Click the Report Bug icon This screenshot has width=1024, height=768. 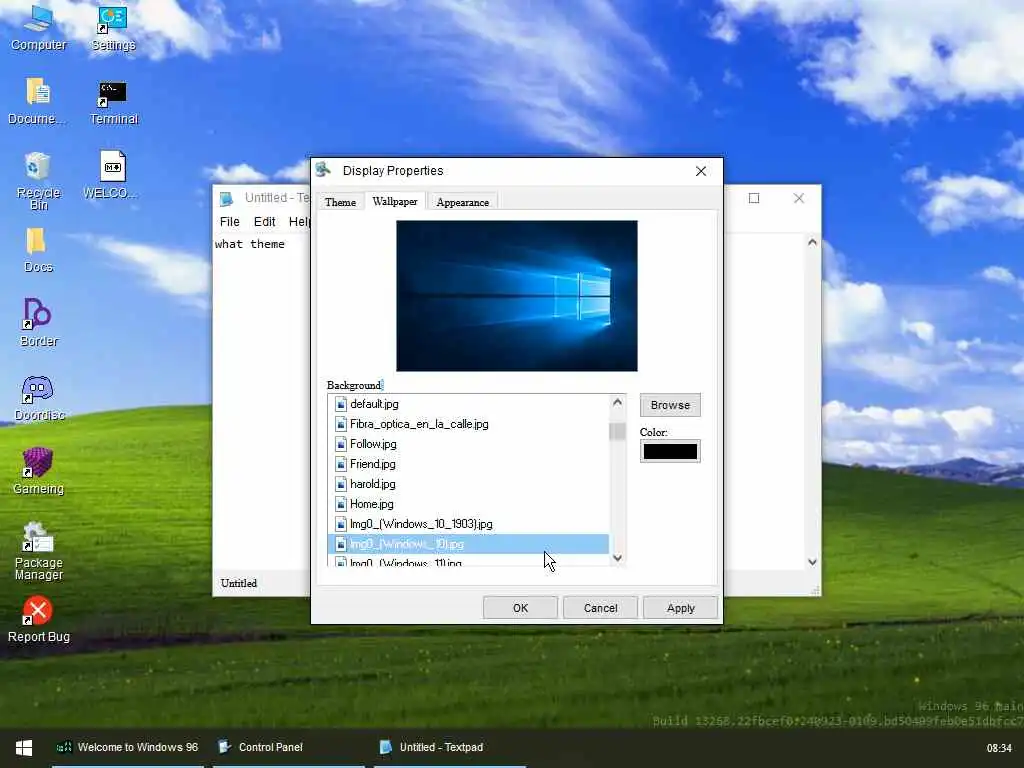coord(38,619)
